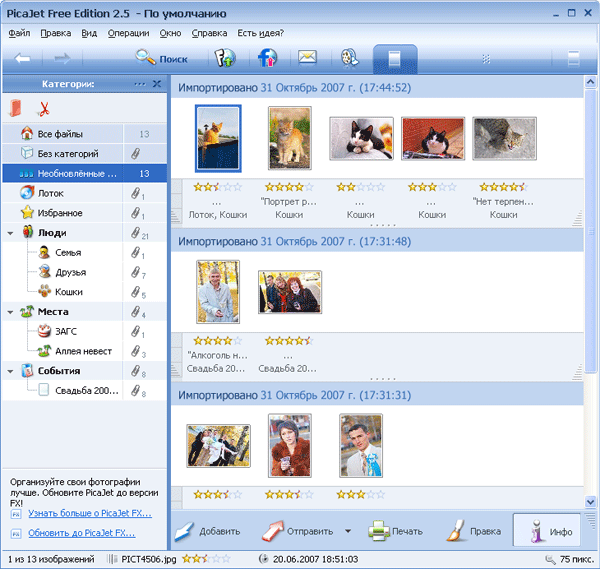This screenshot has width=600, height=569.
Task: Click PICT4506.jpg filename in status bar
Action: point(148,559)
